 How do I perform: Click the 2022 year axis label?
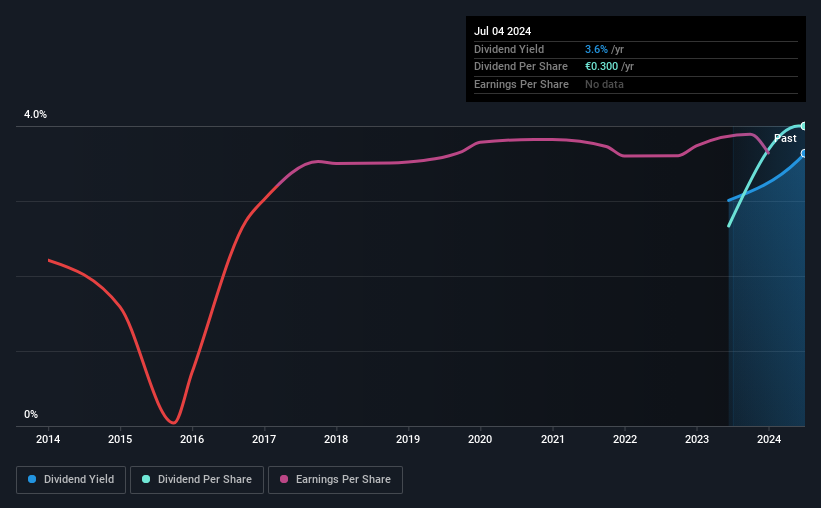(x=625, y=439)
